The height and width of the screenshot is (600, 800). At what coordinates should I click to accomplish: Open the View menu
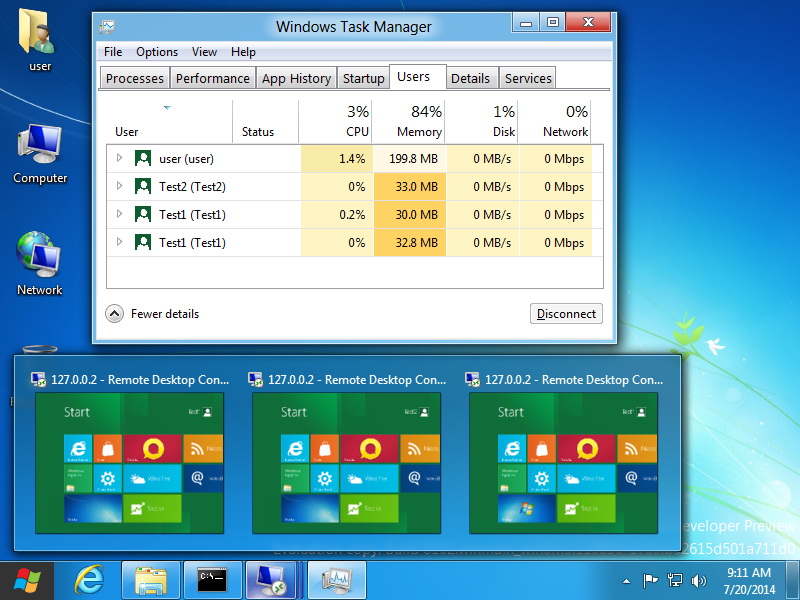(204, 52)
